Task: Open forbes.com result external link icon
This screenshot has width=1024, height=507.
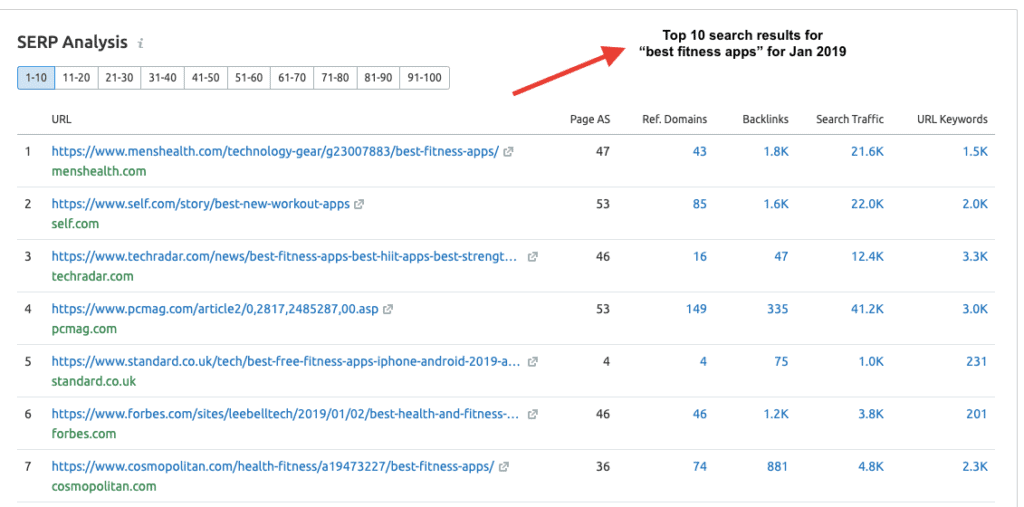Action: (x=533, y=414)
